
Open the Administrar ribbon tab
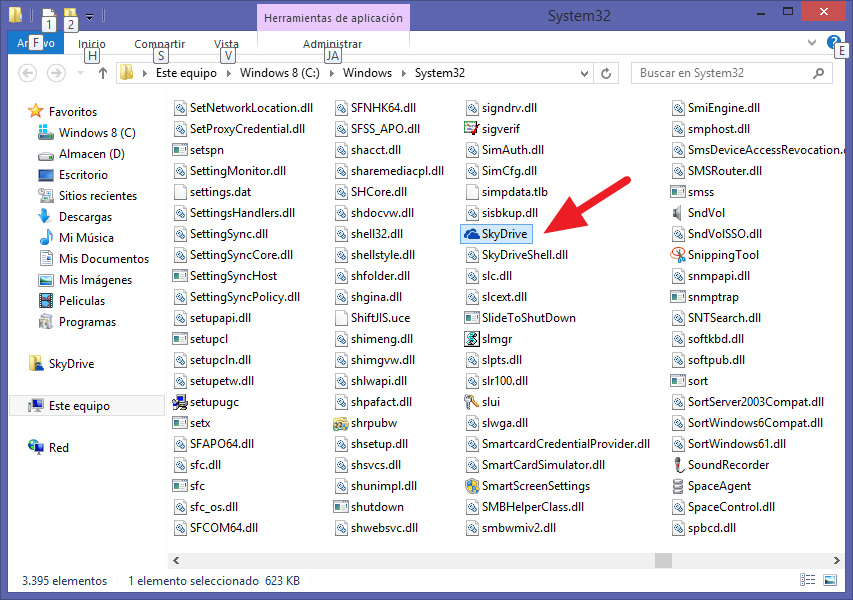[x=332, y=44]
